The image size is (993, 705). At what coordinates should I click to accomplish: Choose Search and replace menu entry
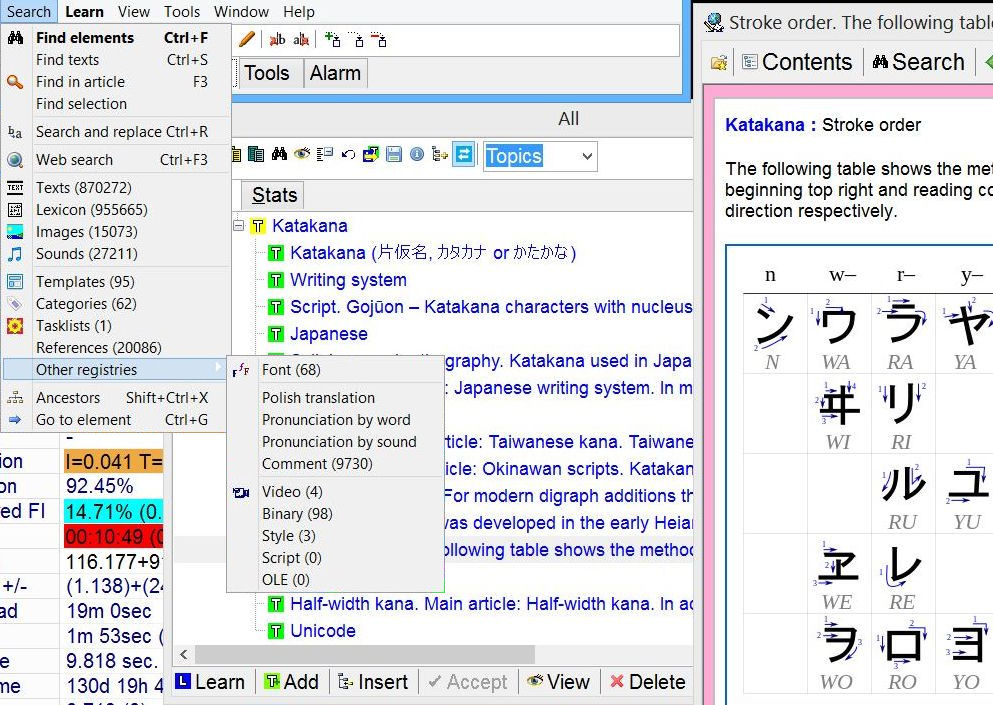tap(116, 132)
